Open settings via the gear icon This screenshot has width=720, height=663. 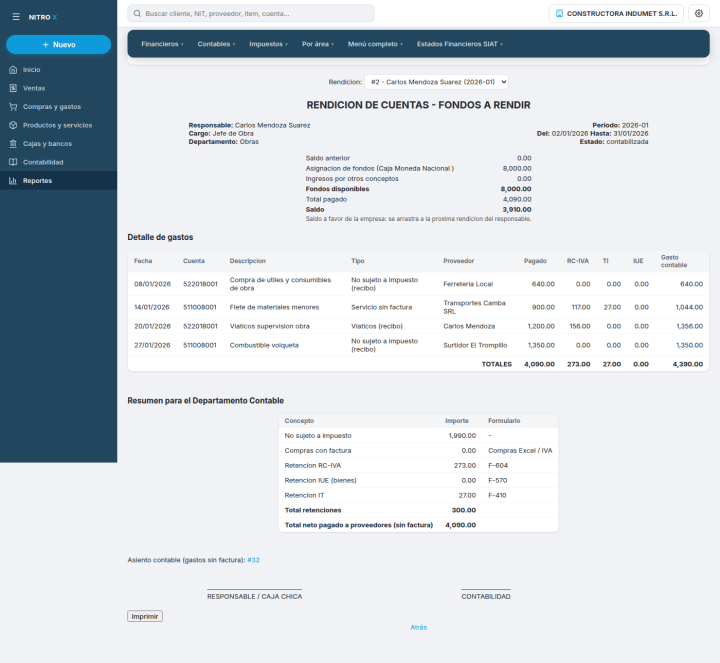tap(698, 13)
